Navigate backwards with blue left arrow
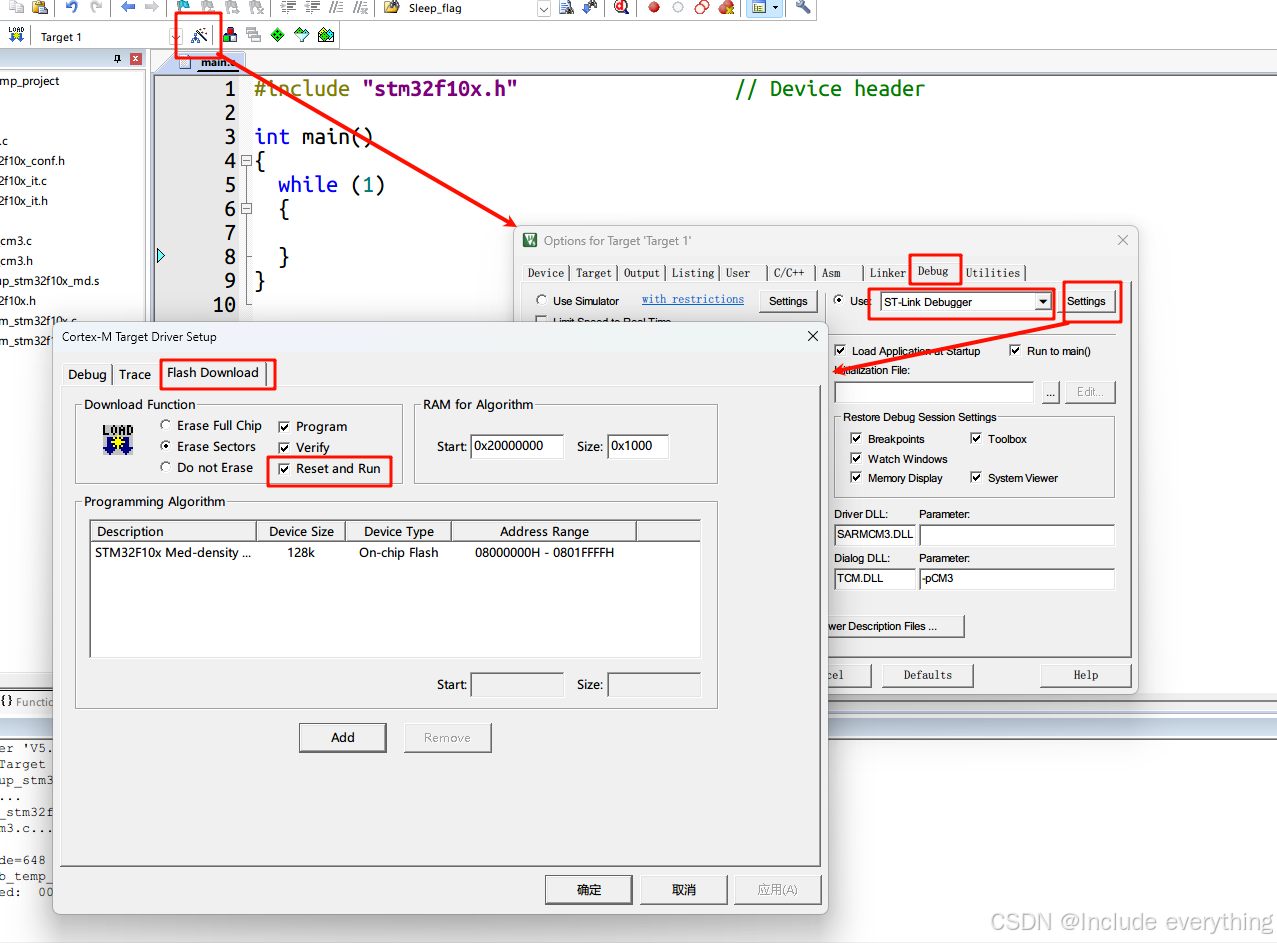The image size is (1277, 943). pos(128,8)
